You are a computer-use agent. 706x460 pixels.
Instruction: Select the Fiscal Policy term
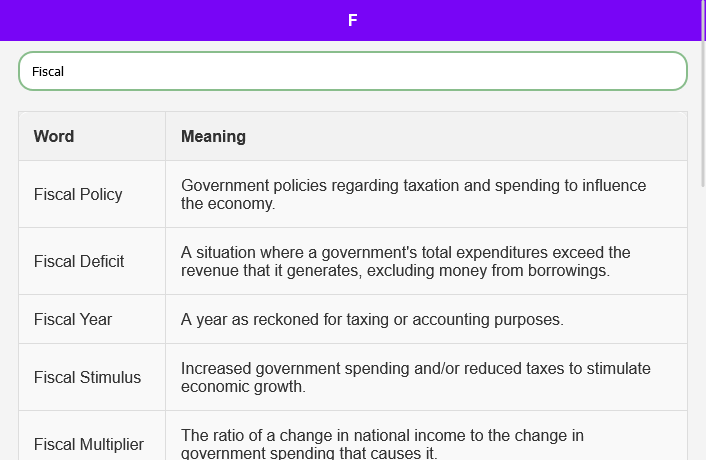(x=78, y=194)
